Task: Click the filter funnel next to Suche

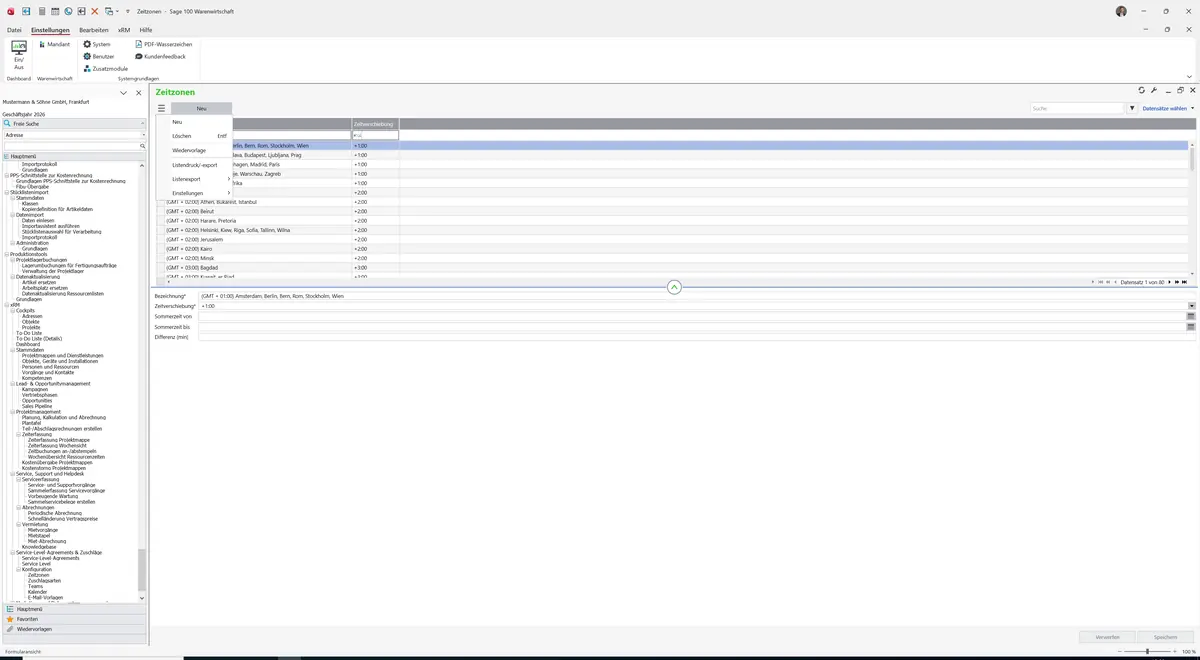Action: (1132, 108)
